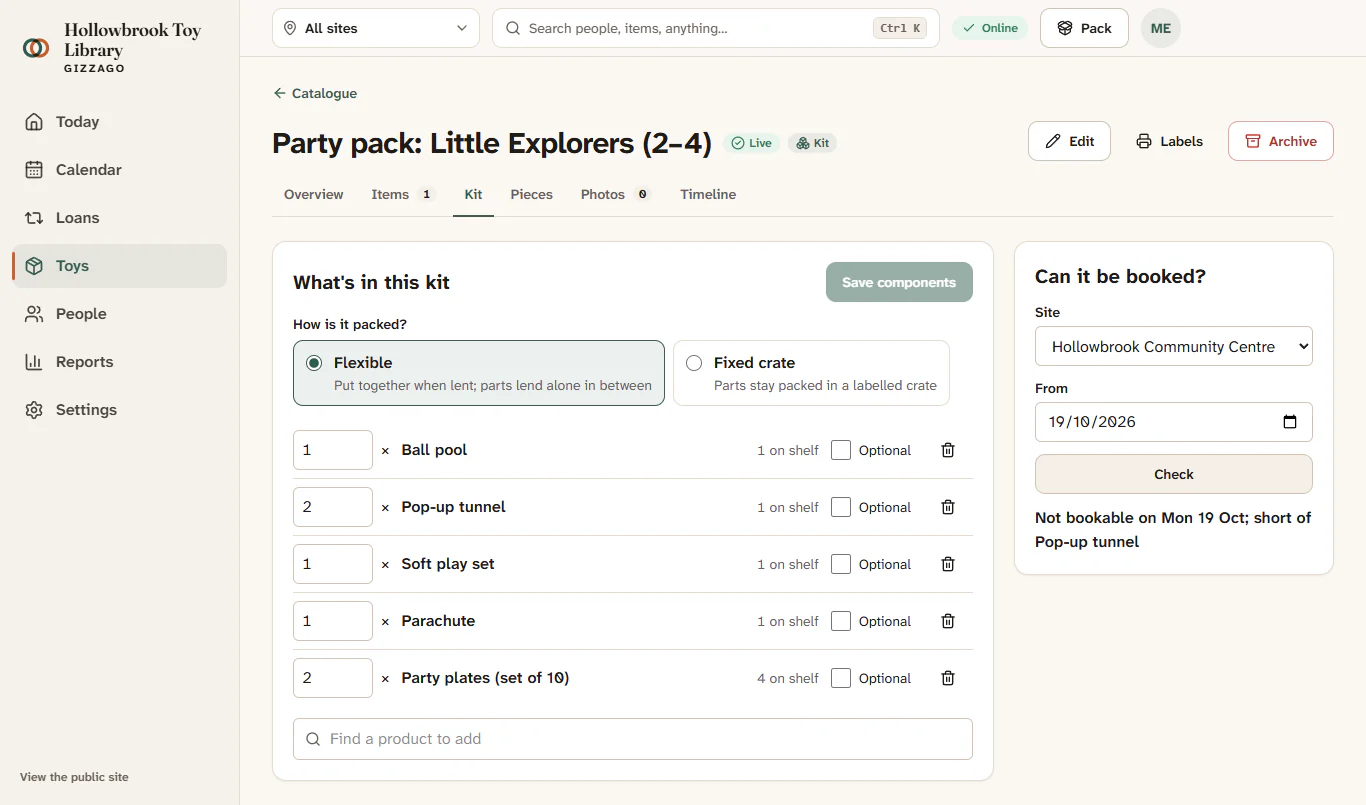Image resolution: width=1366 pixels, height=805 pixels.
Task: Remove Pop-up tunnel using its trash icon
Action: pos(948,507)
